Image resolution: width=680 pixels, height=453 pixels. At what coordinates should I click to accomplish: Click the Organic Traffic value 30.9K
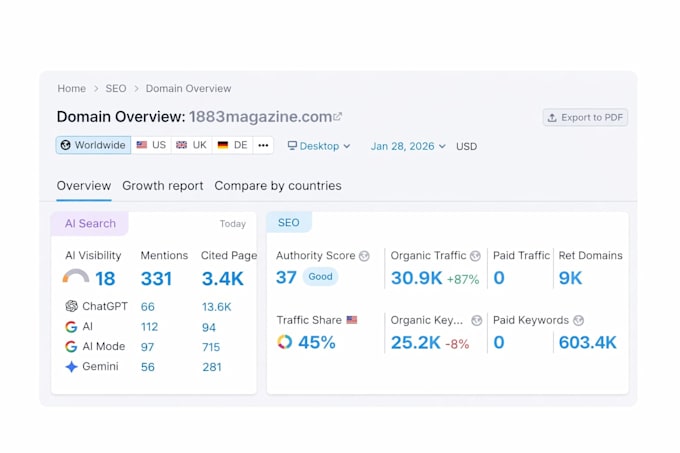tap(416, 278)
